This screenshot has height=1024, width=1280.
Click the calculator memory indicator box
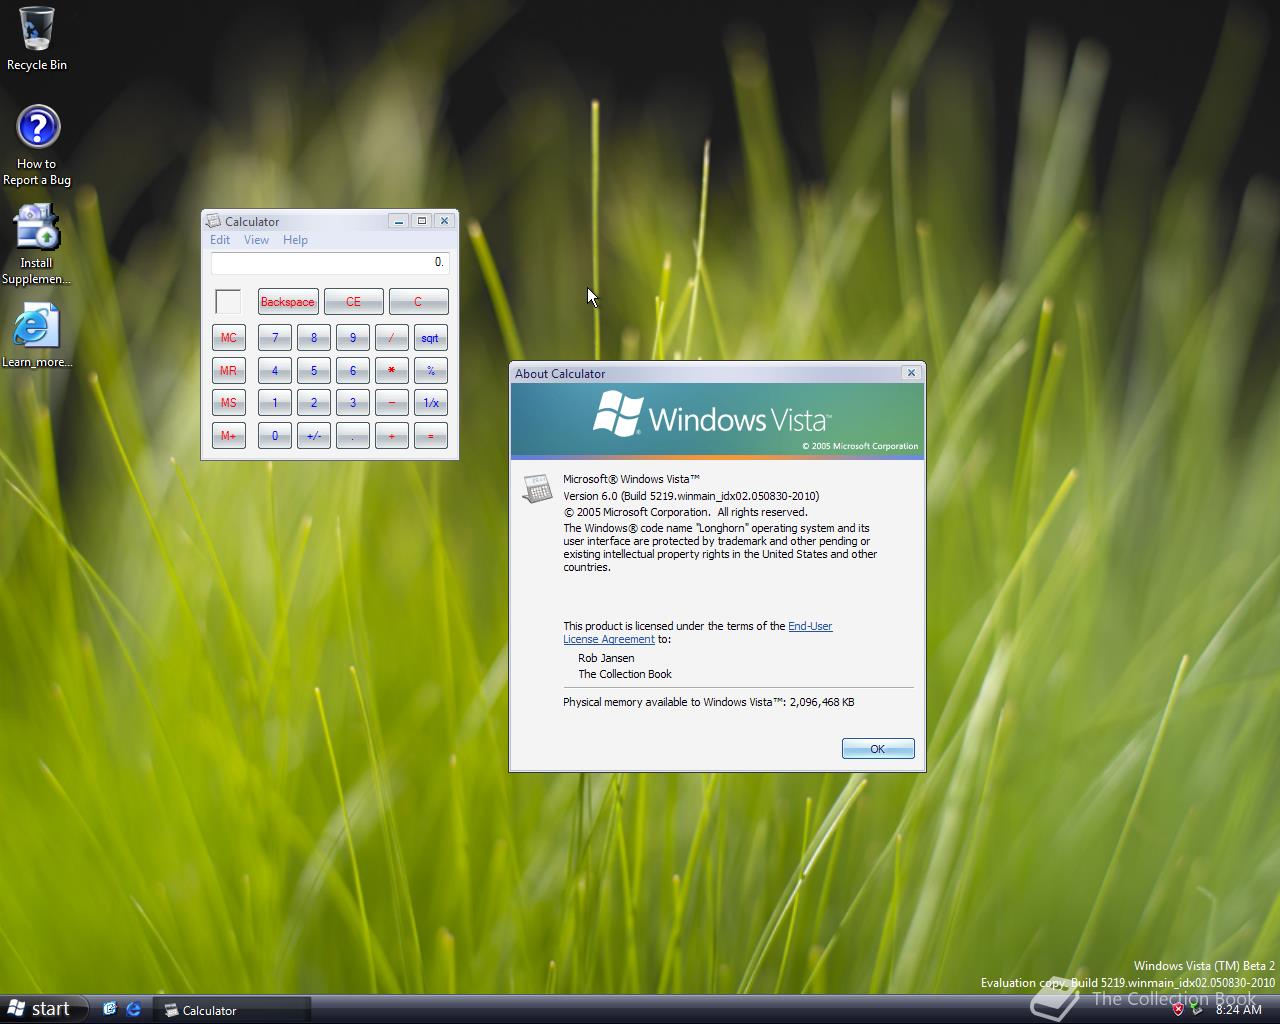pyautogui.click(x=229, y=302)
